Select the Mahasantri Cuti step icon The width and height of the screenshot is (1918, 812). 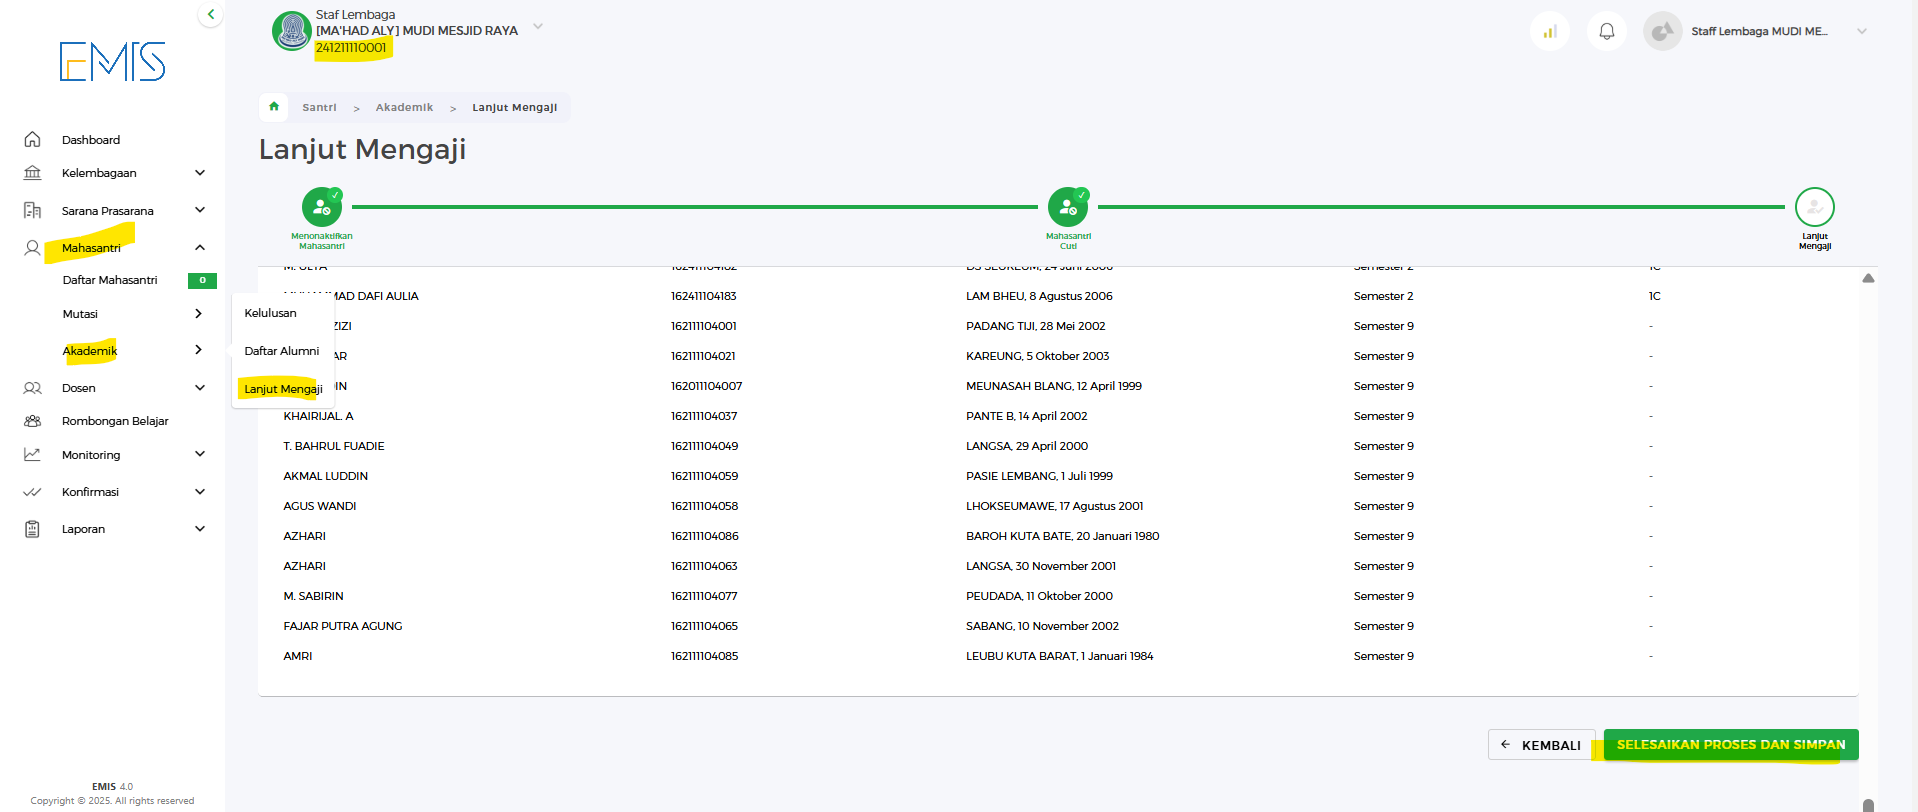pyautogui.click(x=1067, y=207)
